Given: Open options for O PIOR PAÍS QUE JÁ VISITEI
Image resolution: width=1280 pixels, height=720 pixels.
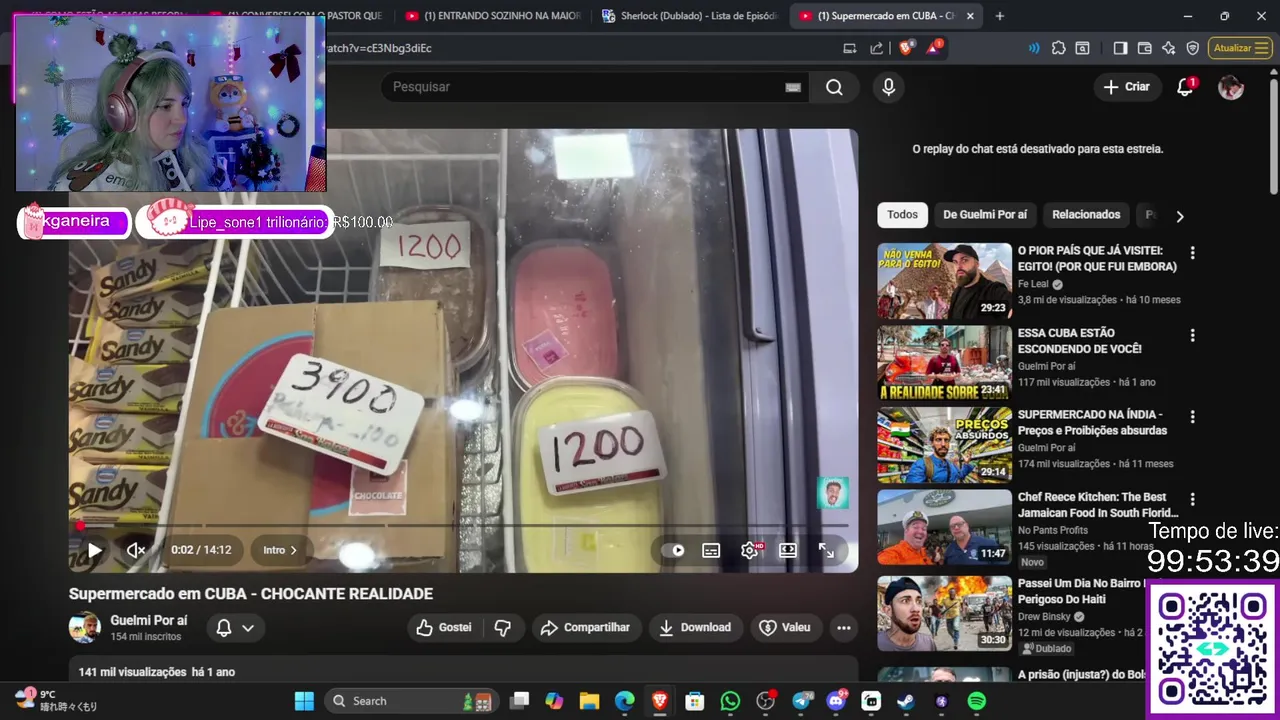Looking at the screenshot, I should (x=1192, y=252).
